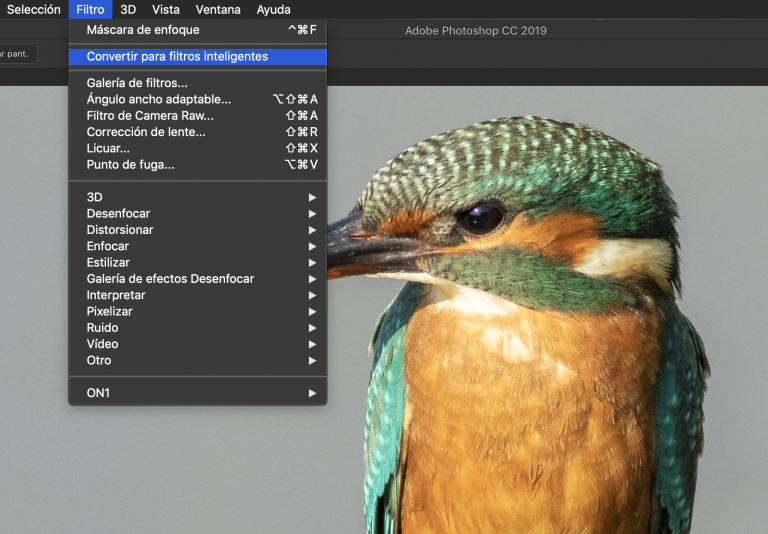Open the Ayuda menu
This screenshot has width=768, height=534.
[273, 10]
